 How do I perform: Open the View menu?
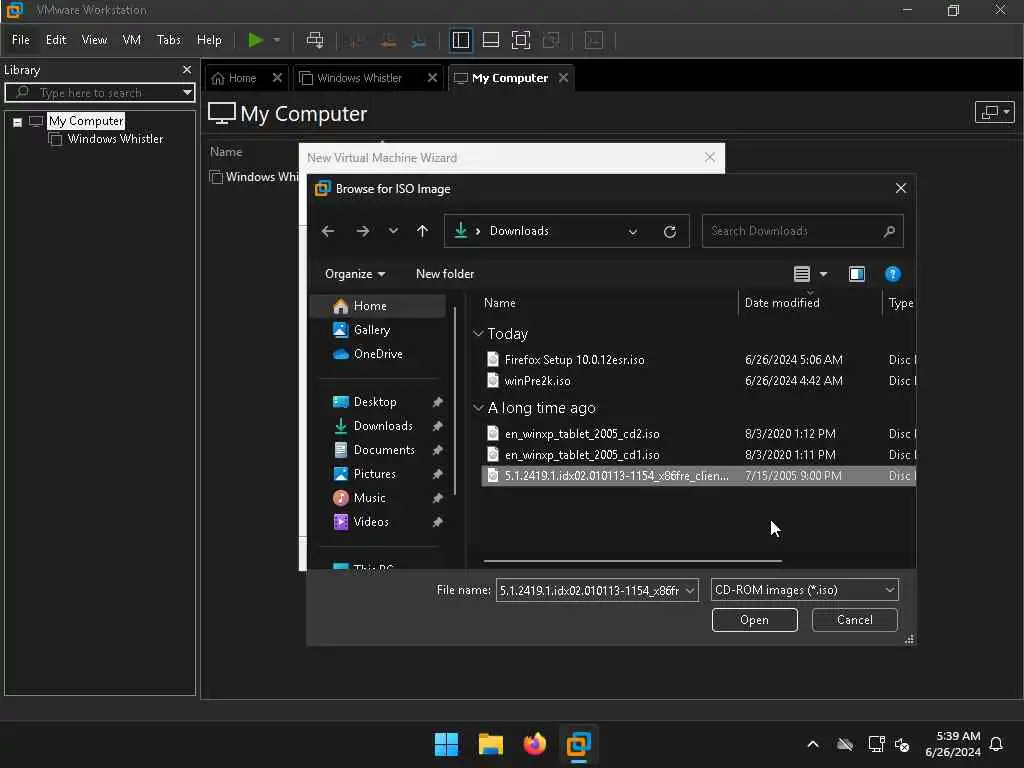point(94,40)
